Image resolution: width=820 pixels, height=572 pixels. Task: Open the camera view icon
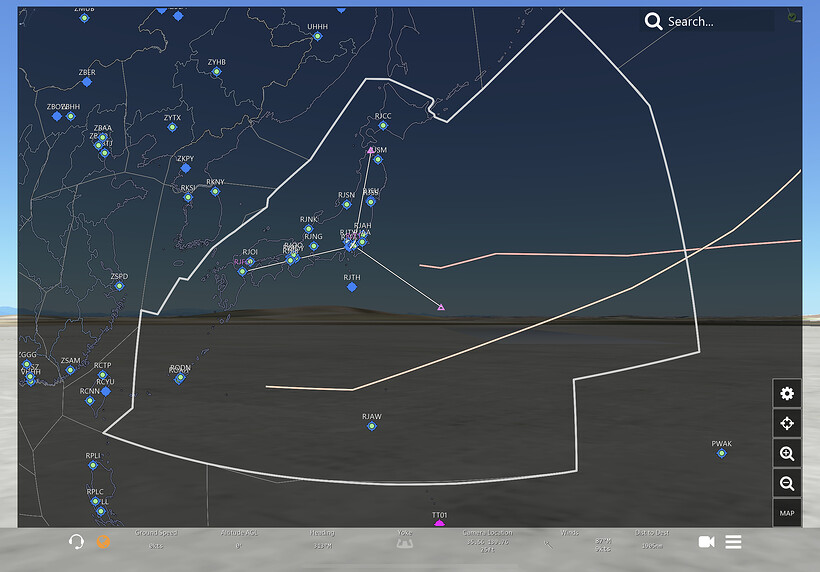pos(706,542)
